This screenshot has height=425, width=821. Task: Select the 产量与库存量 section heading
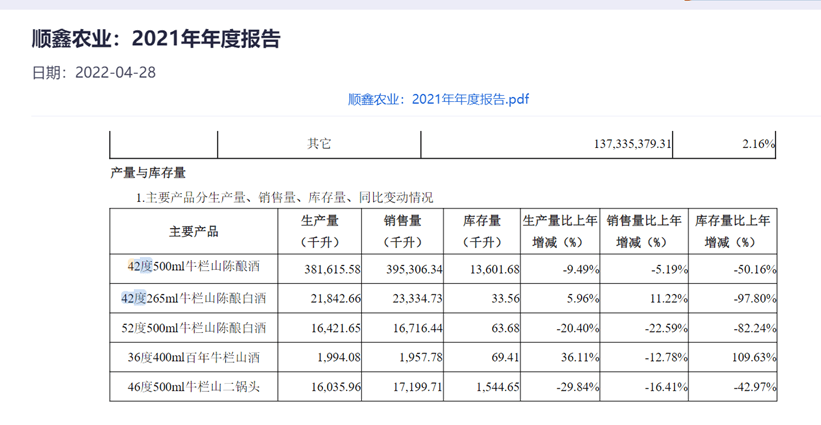(148, 173)
